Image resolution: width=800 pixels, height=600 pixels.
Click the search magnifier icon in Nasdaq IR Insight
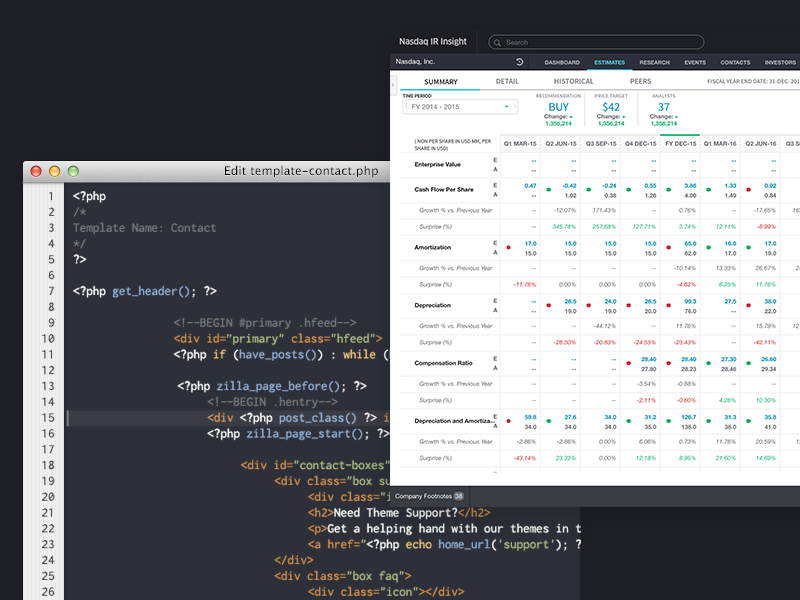tap(497, 43)
